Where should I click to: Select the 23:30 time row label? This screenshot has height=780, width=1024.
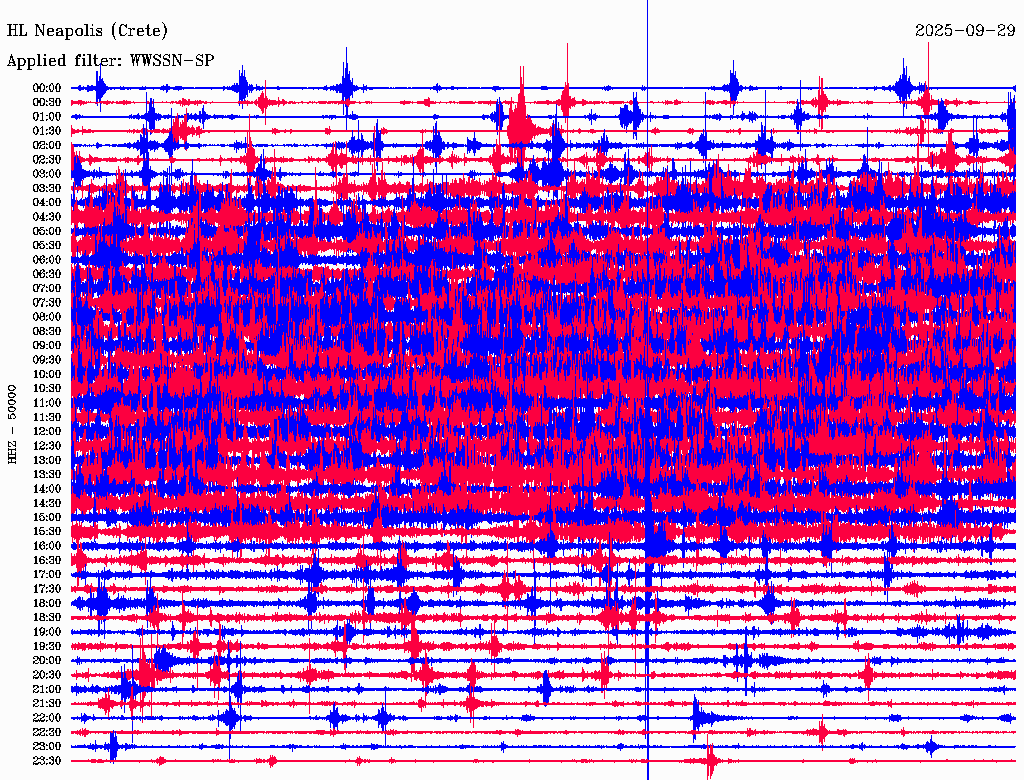pyautogui.click(x=47, y=761)
